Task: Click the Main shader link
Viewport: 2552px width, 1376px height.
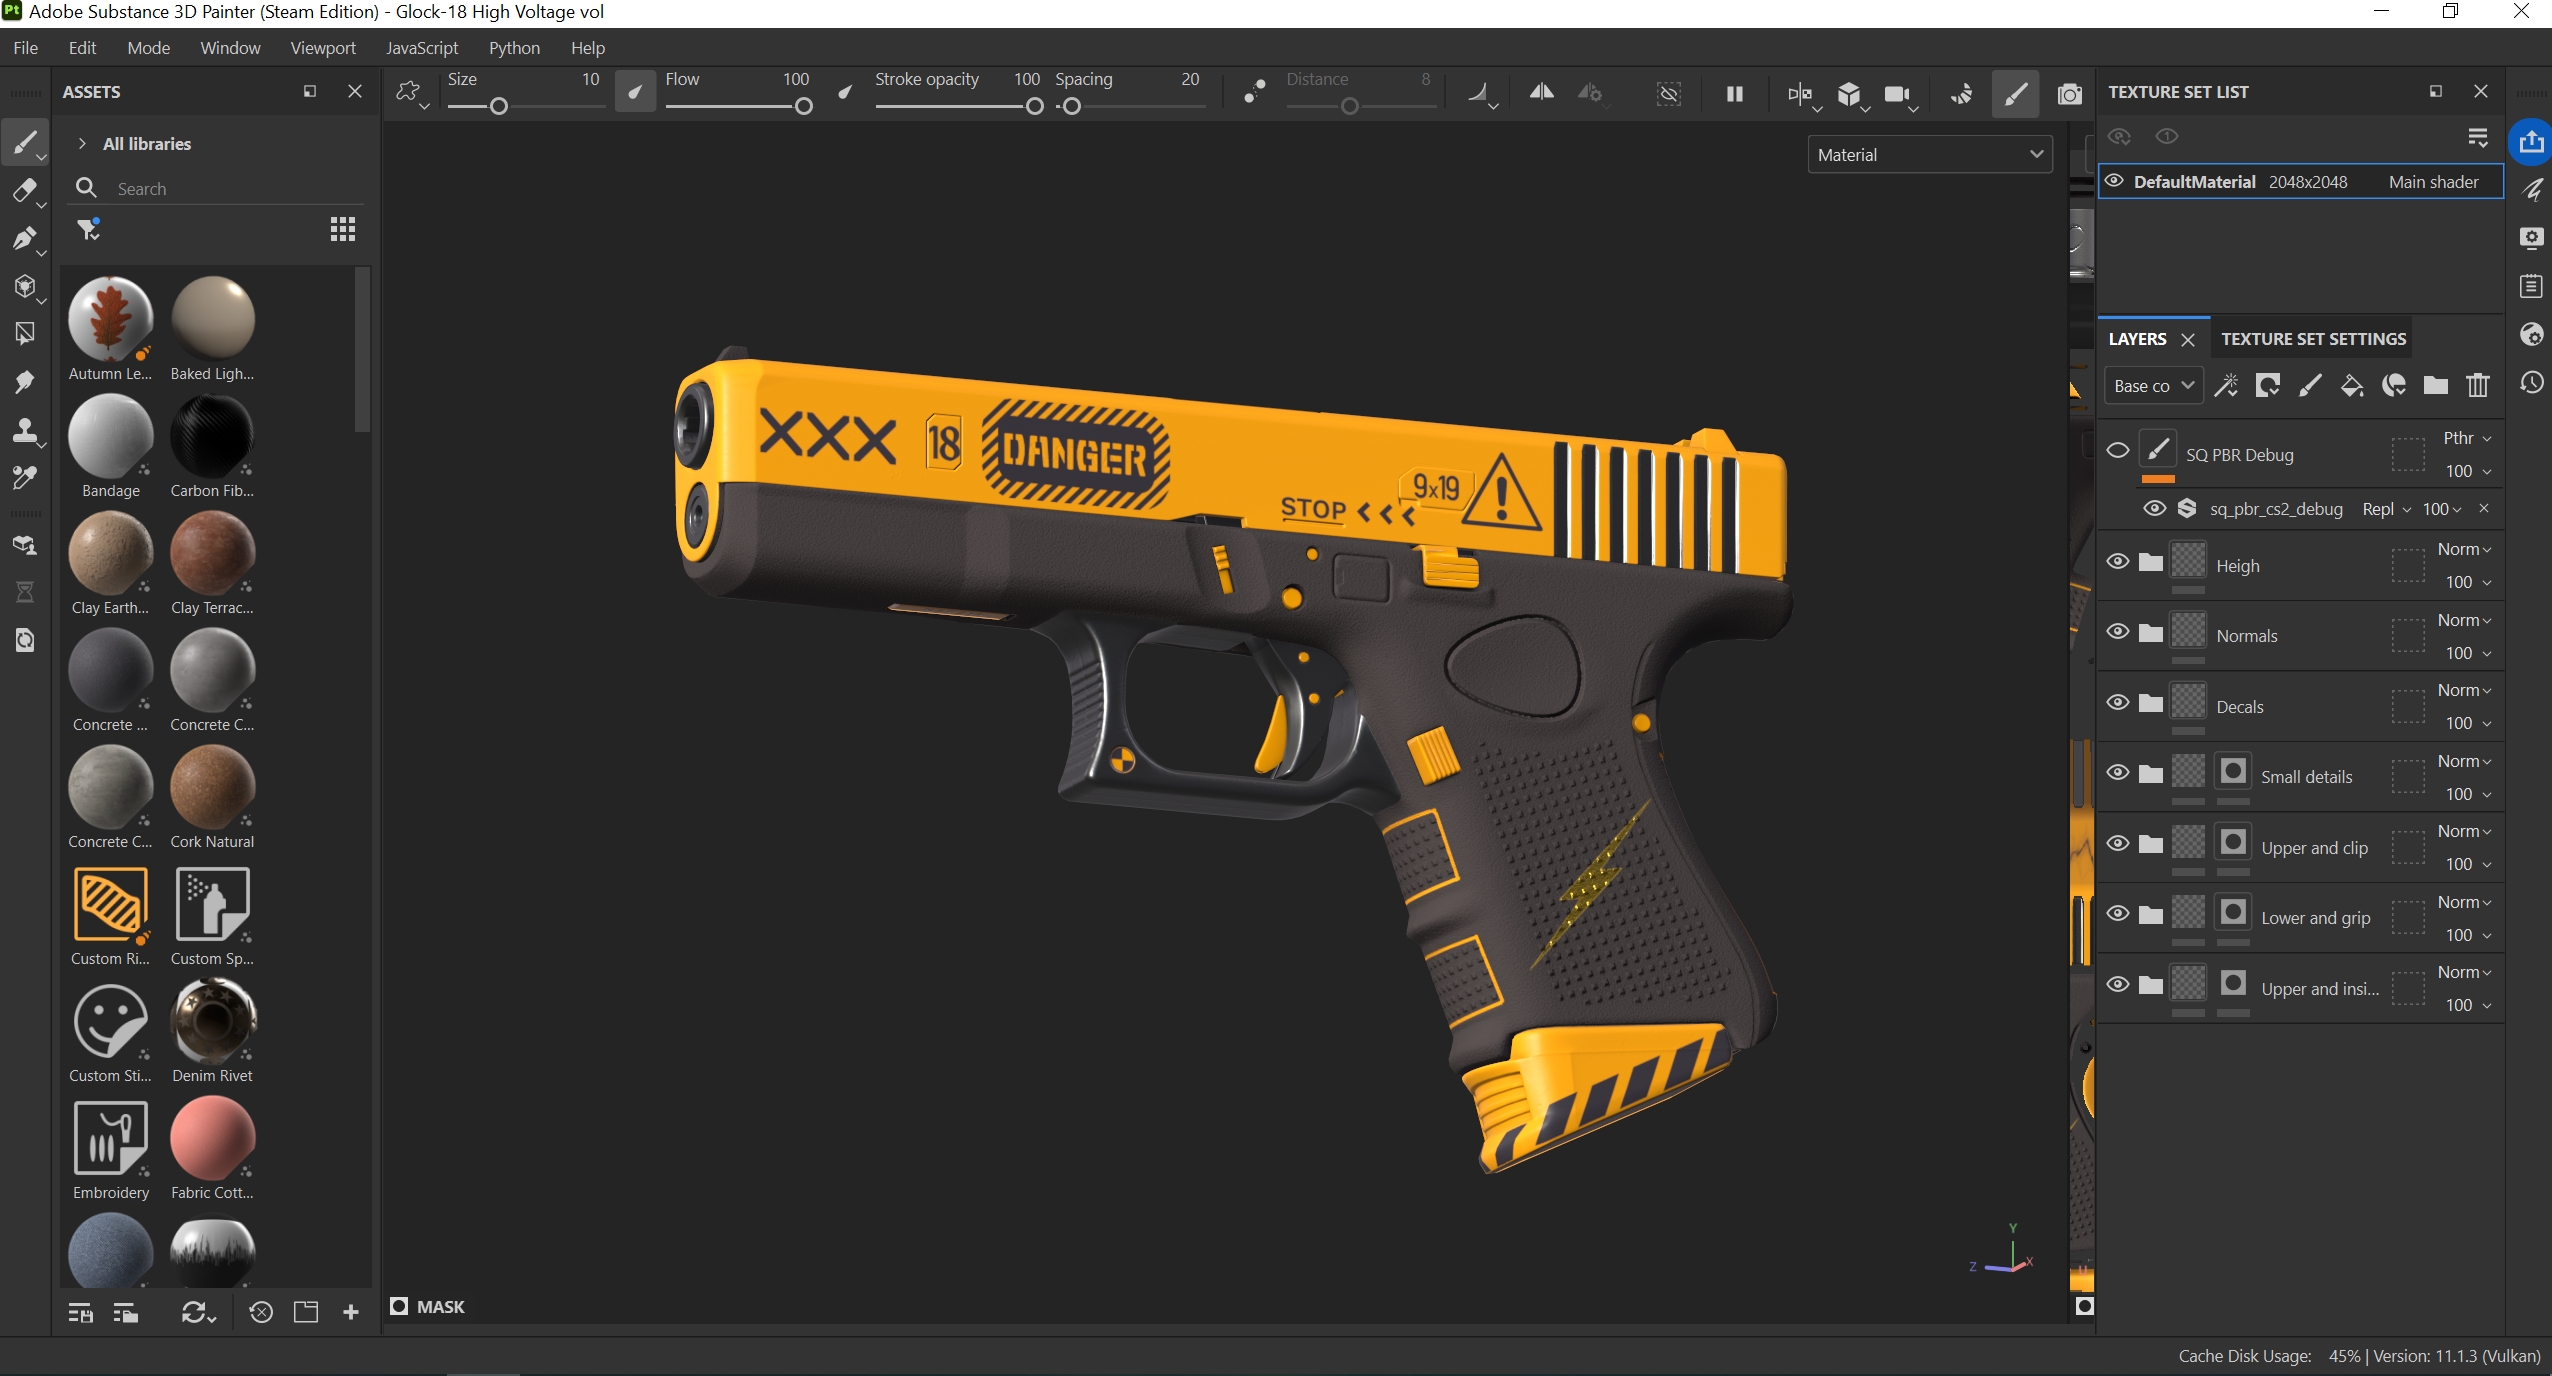Action: 2433,182
